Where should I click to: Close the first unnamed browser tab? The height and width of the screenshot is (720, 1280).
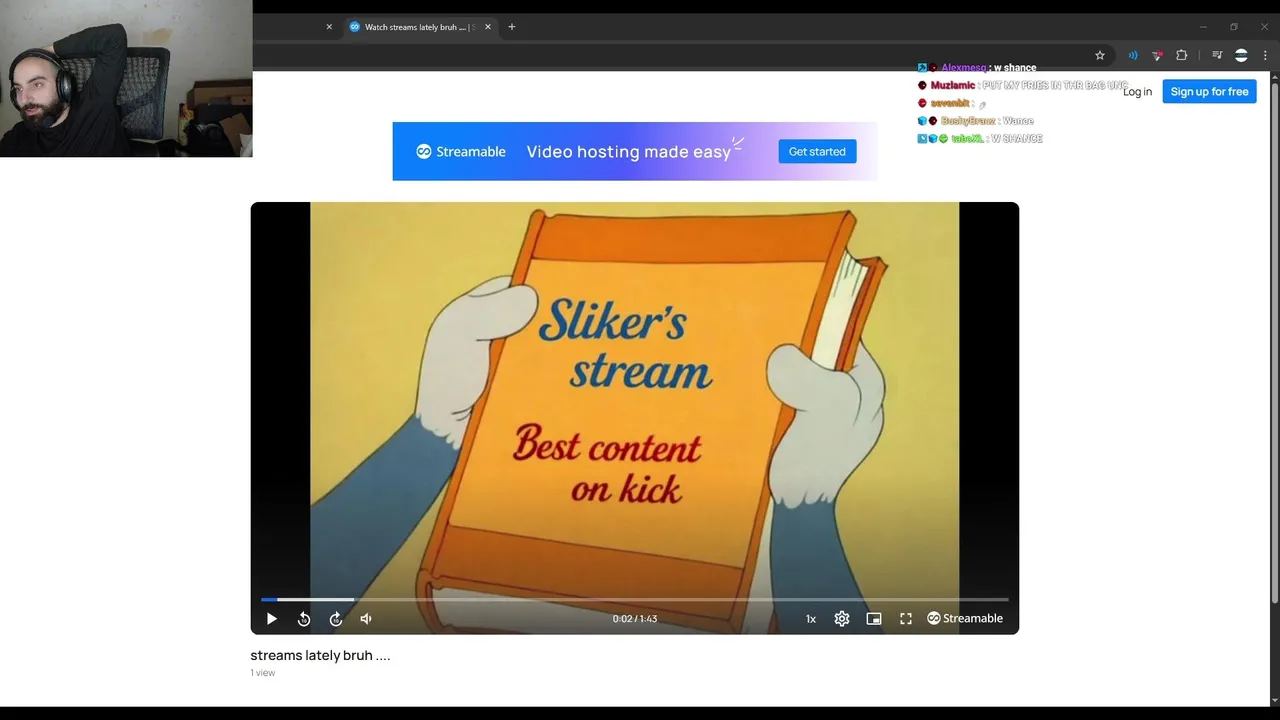pos(329,27)
